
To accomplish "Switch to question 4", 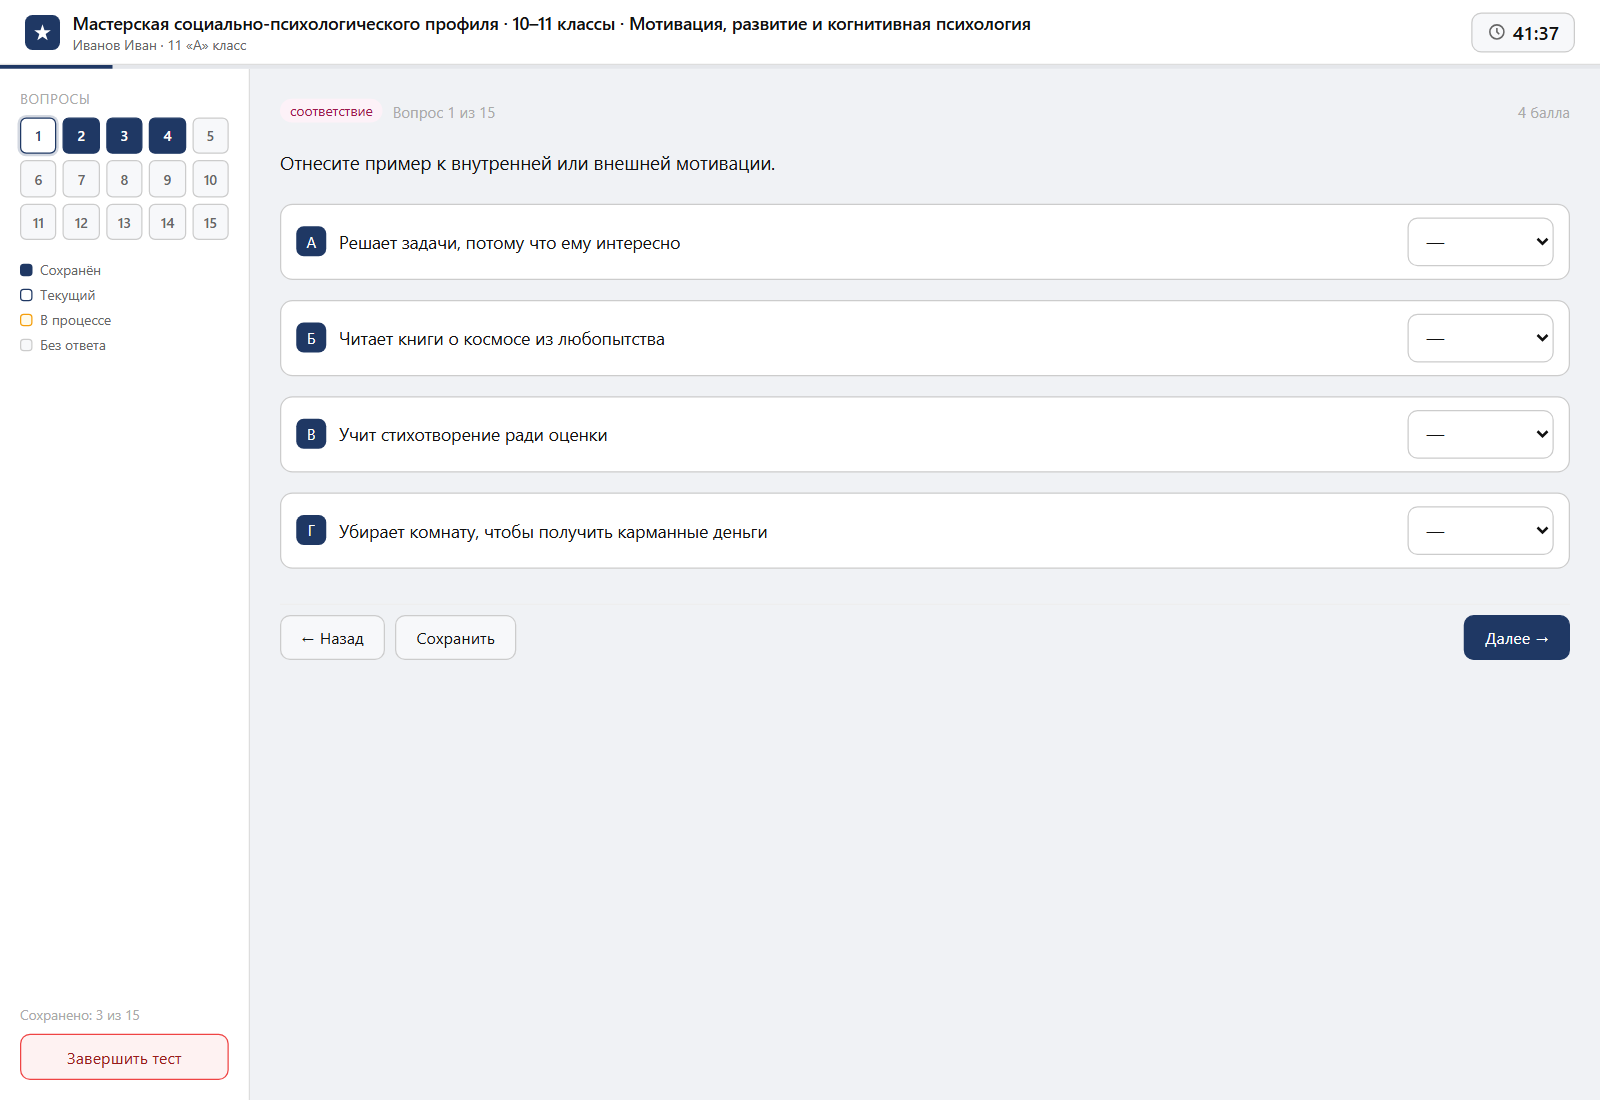I will 167,136.
